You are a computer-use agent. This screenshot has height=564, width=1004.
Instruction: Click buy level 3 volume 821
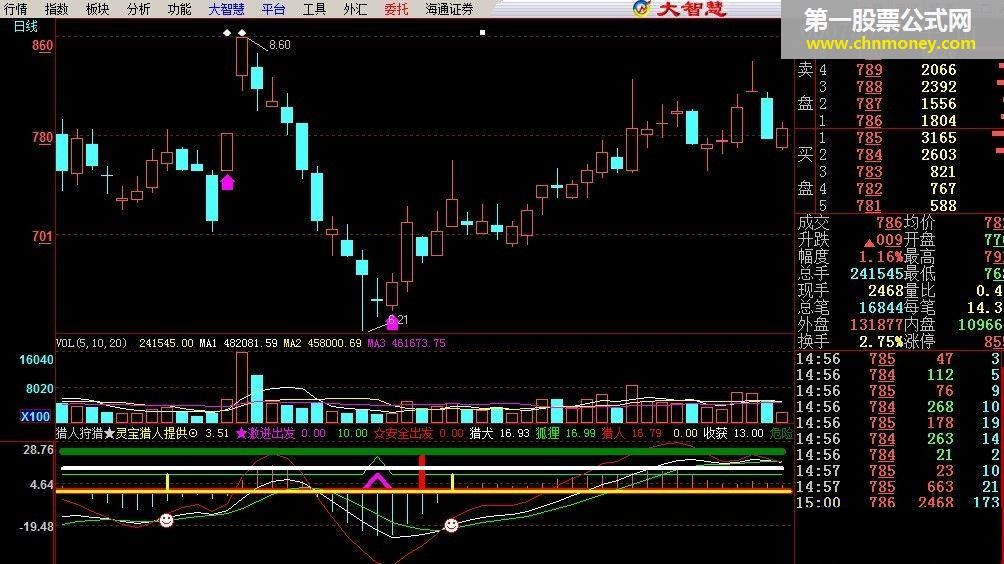943,172
